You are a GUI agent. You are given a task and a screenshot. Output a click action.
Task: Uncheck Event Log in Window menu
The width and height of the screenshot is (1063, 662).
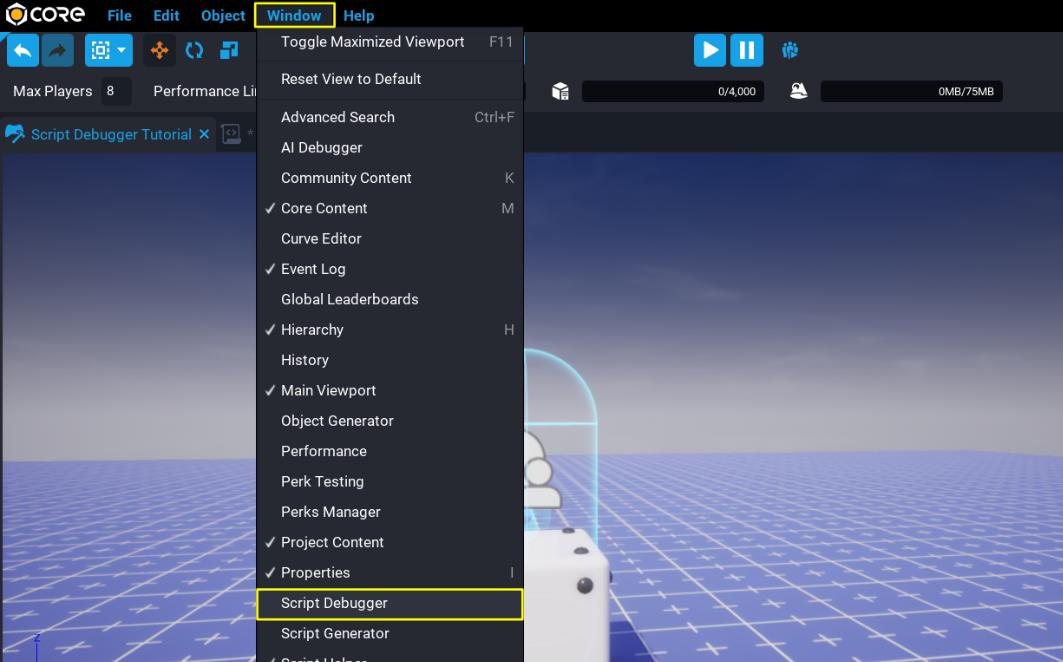tap(313, 269)
